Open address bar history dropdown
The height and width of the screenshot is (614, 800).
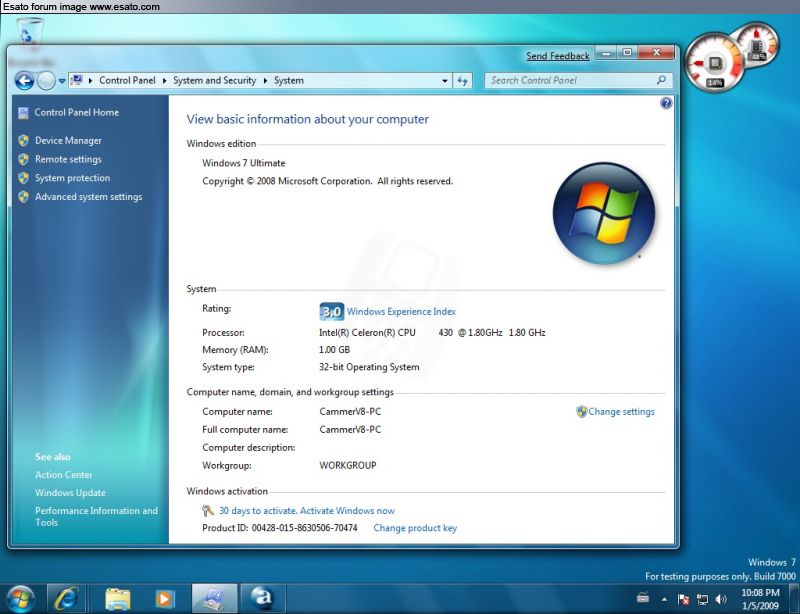444,81
